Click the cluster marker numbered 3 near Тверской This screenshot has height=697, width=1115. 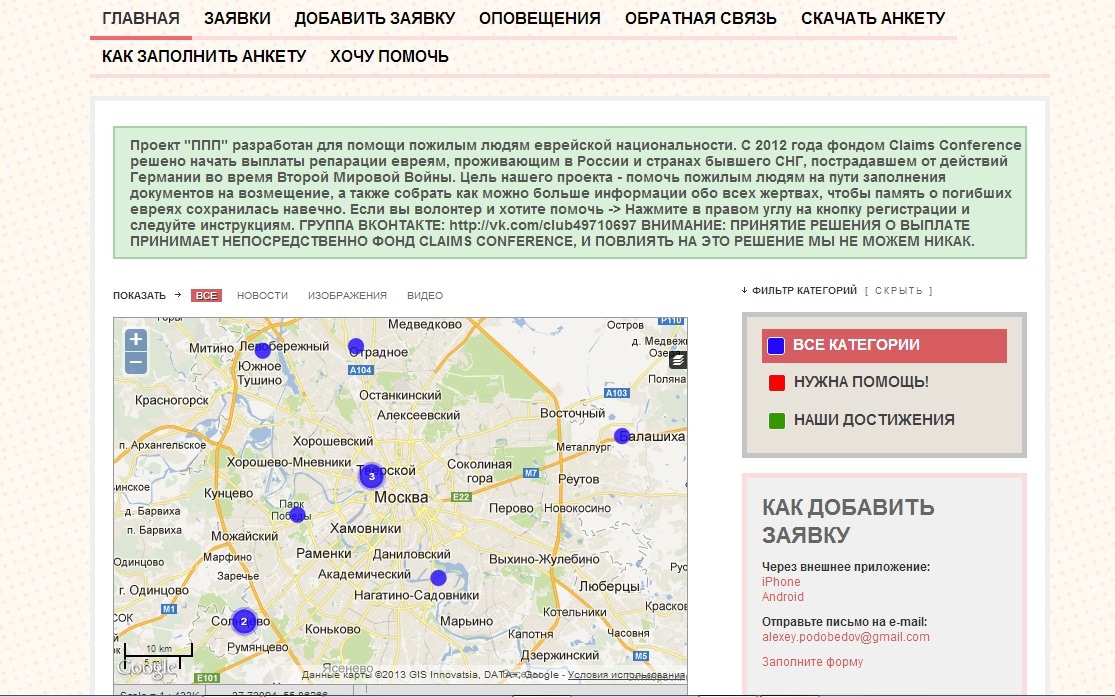372,476
